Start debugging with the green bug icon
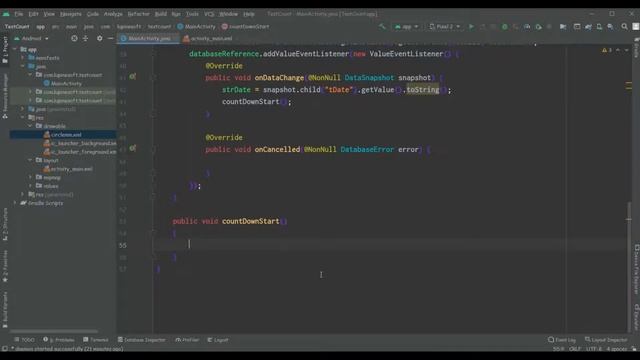The image size is (640, 360). [x=504, y=27]
